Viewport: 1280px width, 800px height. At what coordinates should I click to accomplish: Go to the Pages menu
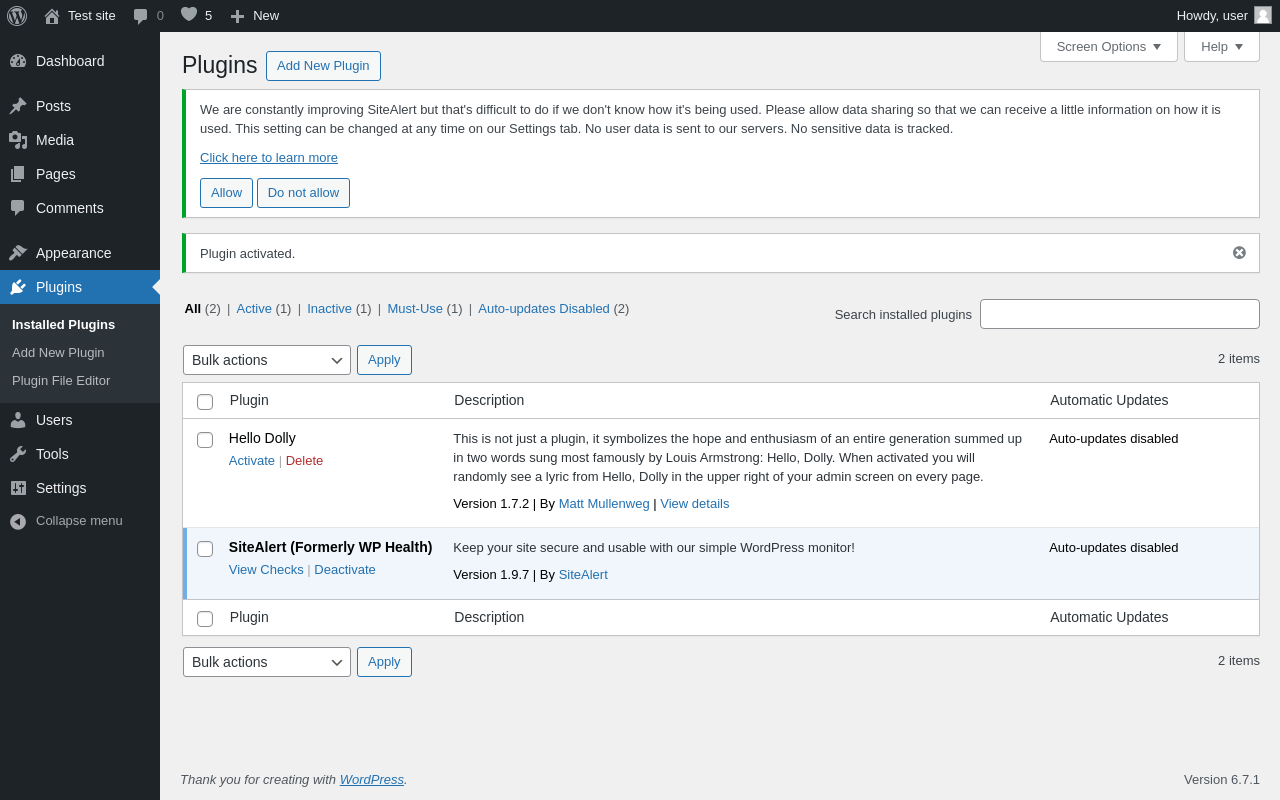pyautogui.click(x=80, y=174)
